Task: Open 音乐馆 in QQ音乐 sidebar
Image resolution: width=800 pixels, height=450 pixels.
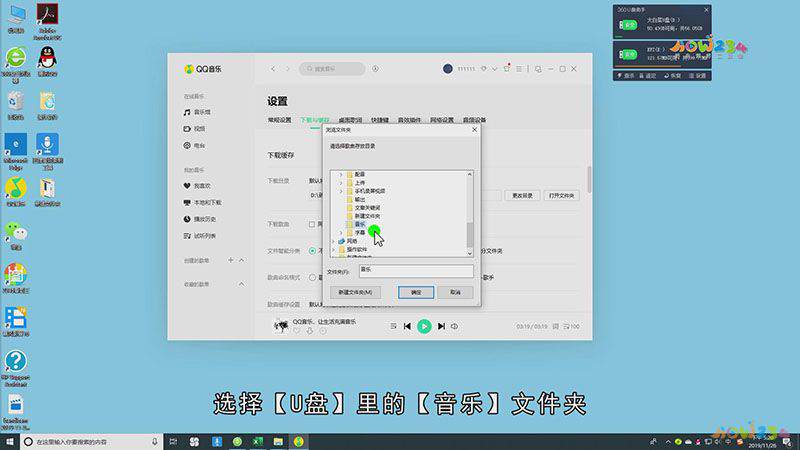Action: click(x=197, y=112)
